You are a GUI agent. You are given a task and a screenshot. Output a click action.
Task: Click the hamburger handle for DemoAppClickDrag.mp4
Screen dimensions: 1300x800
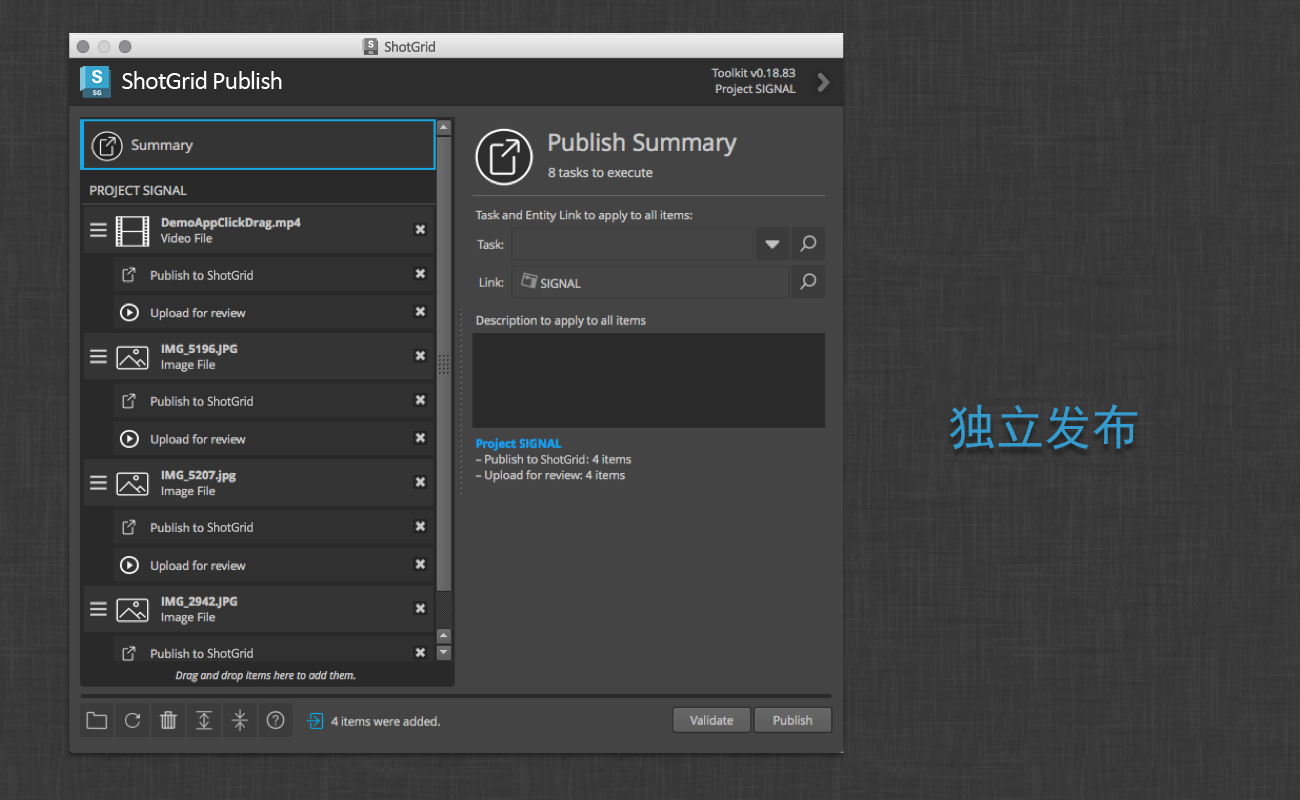[98, 230]
